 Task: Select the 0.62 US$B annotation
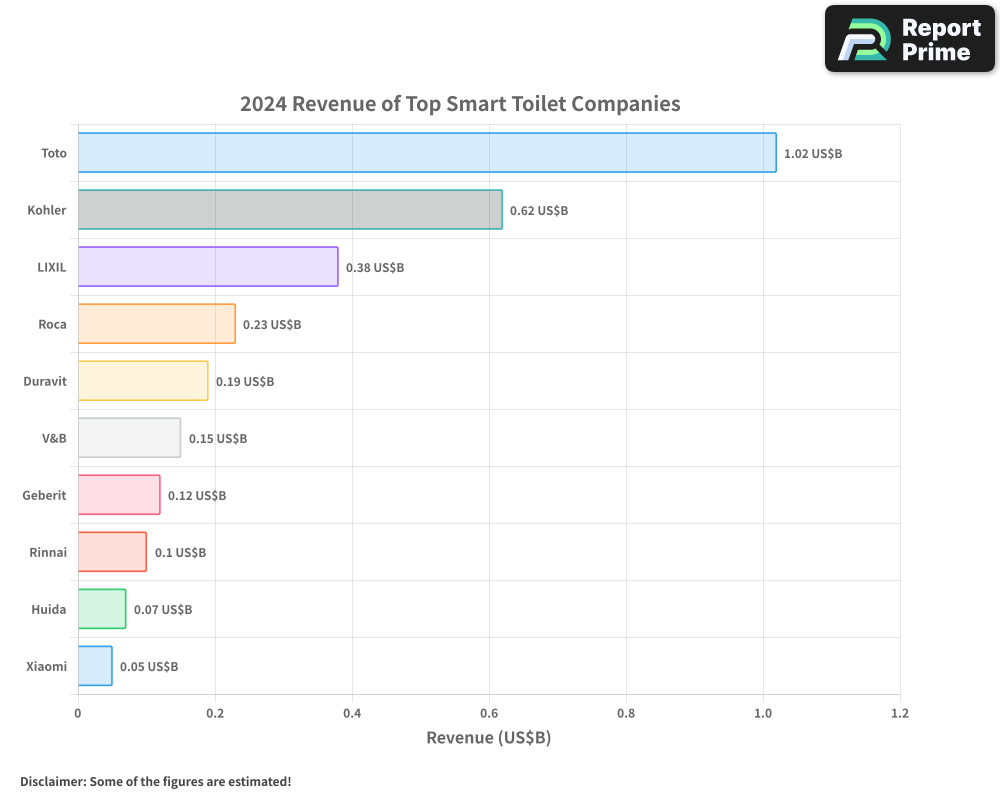pos(539,211)
